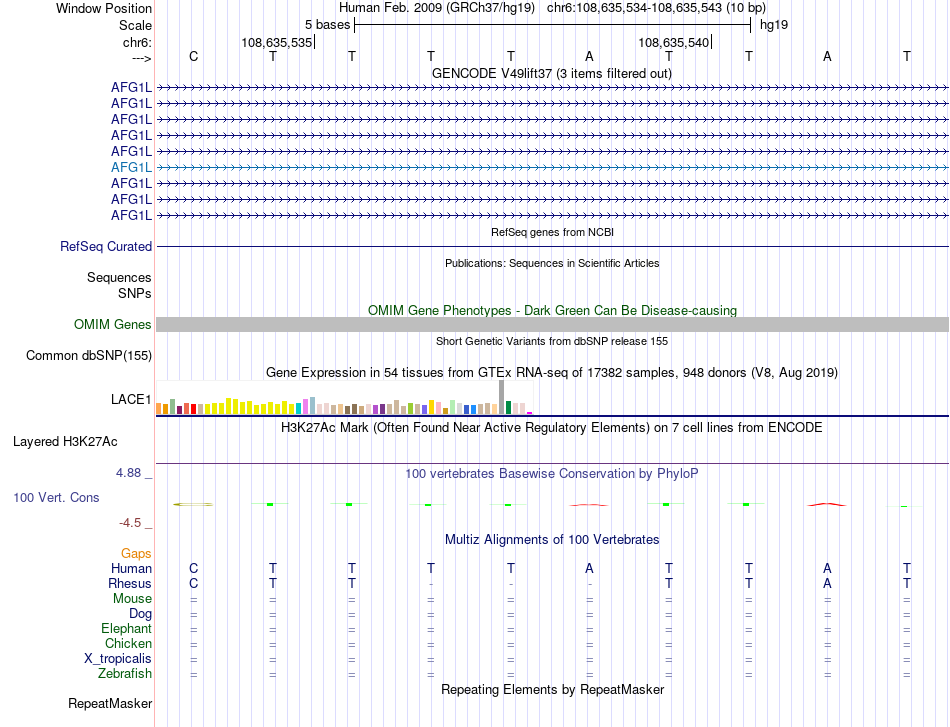Click the Sequences subtrack label
Screen dimensions: 950x727
pos(119,277)
